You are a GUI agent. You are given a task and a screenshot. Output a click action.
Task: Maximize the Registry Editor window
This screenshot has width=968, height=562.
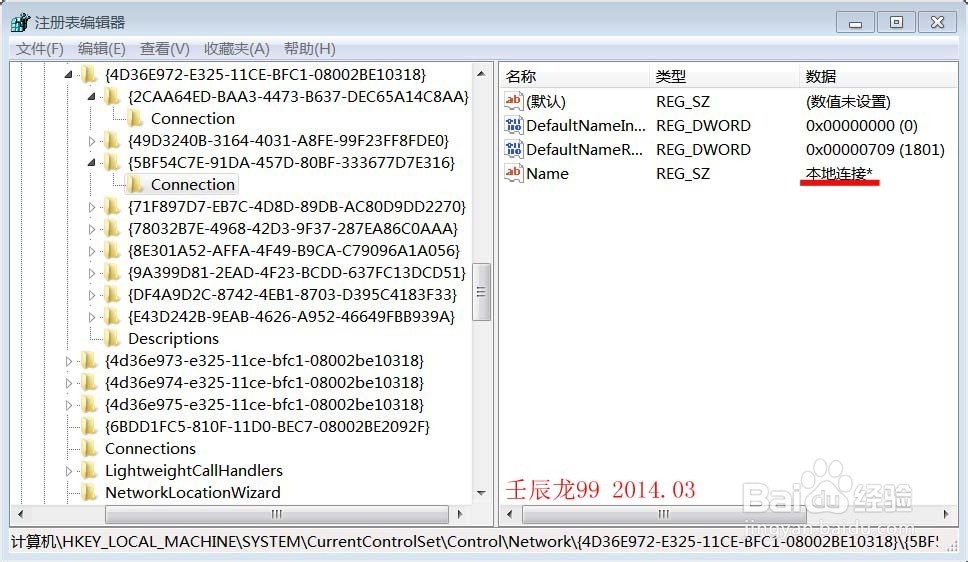click(896, 23)
